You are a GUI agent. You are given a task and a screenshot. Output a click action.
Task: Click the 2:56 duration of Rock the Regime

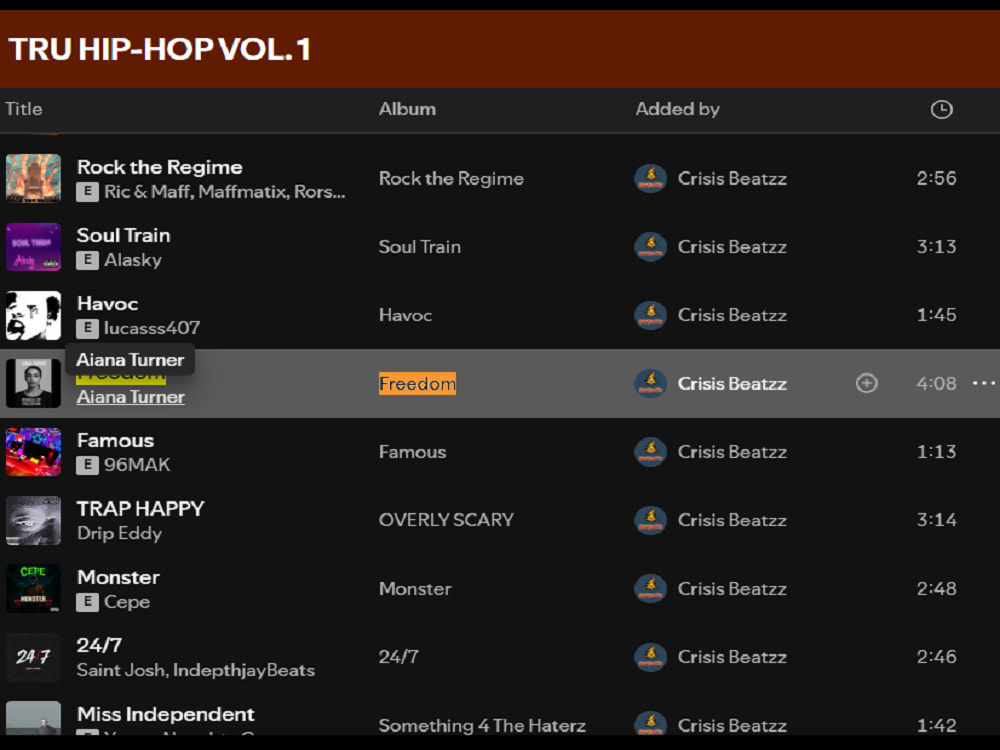pyautogui.click(x=936, y=178)
